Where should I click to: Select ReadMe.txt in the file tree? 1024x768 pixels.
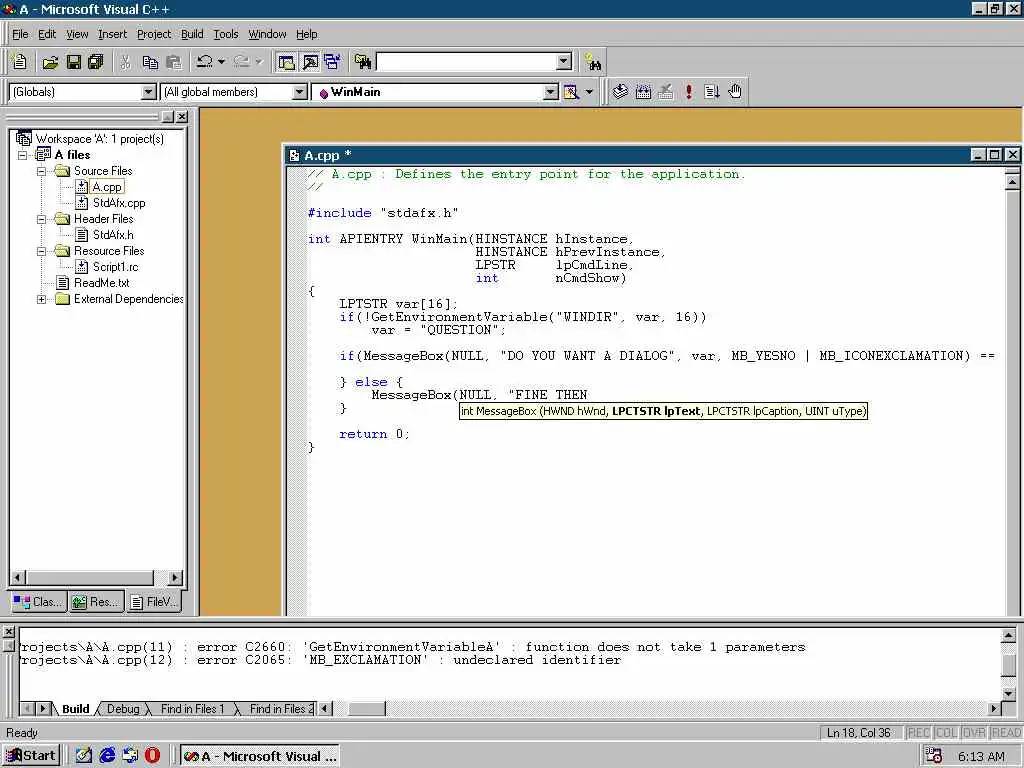pyautogui.click(x=101, y=283)
